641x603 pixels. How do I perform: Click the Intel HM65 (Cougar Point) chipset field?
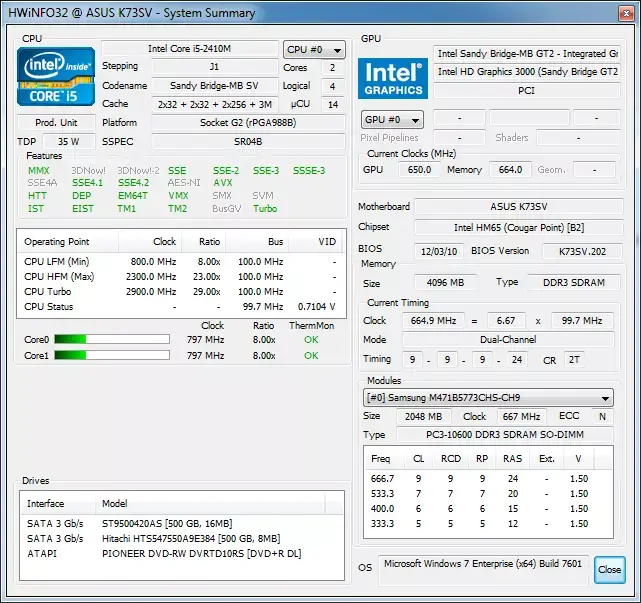[x=519, y=228]
